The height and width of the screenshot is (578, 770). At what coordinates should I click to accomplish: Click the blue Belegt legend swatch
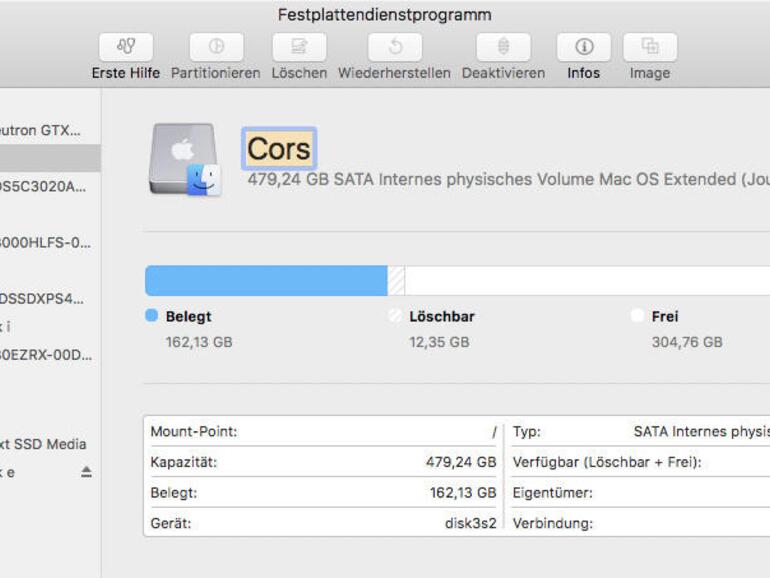[x=151, y=316]
